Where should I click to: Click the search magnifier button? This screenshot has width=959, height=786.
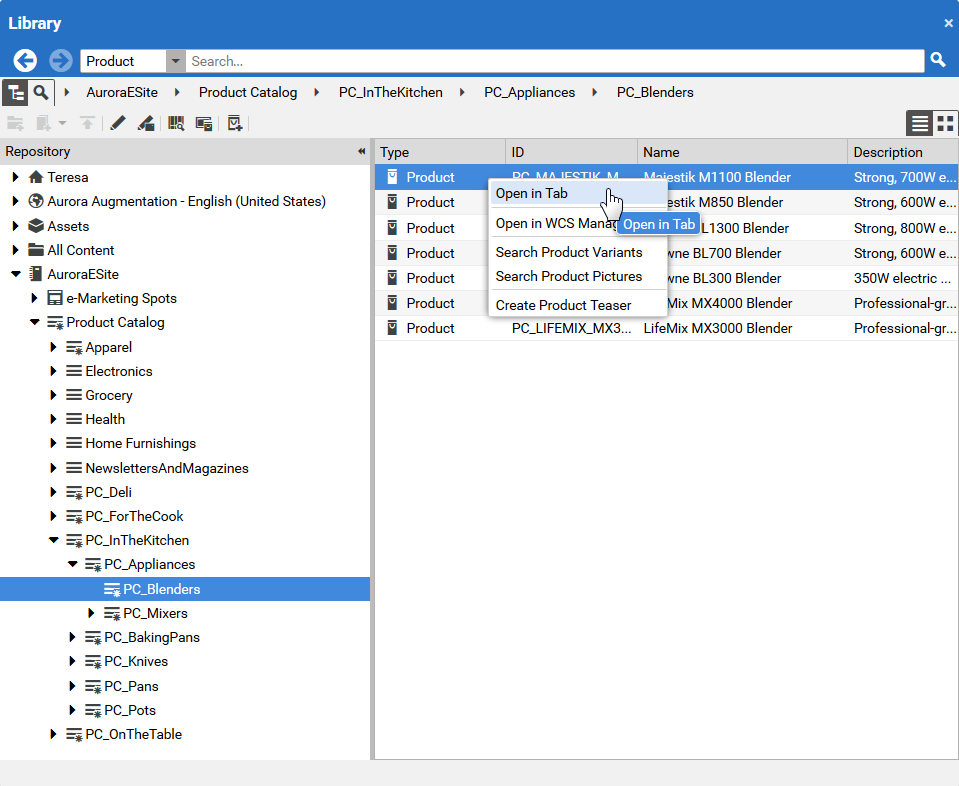coord(937,61)
